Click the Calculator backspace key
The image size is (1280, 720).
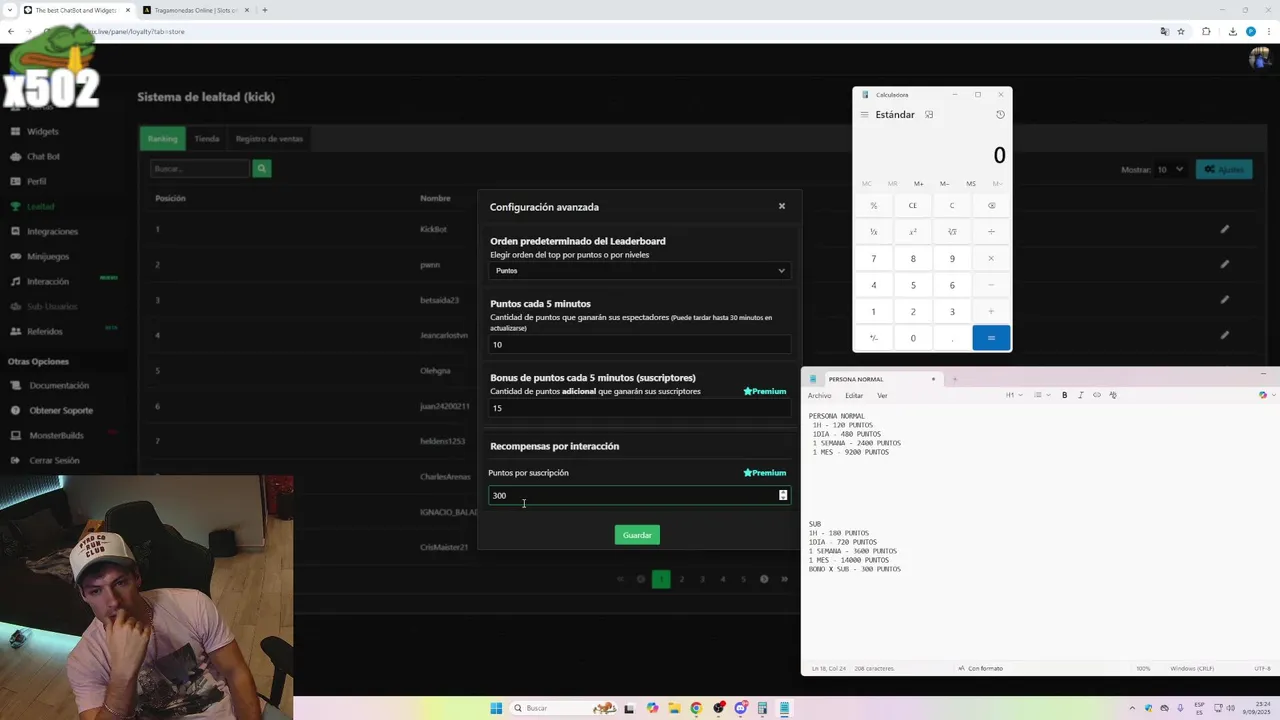pyautogui.click(x=991, y=206)
